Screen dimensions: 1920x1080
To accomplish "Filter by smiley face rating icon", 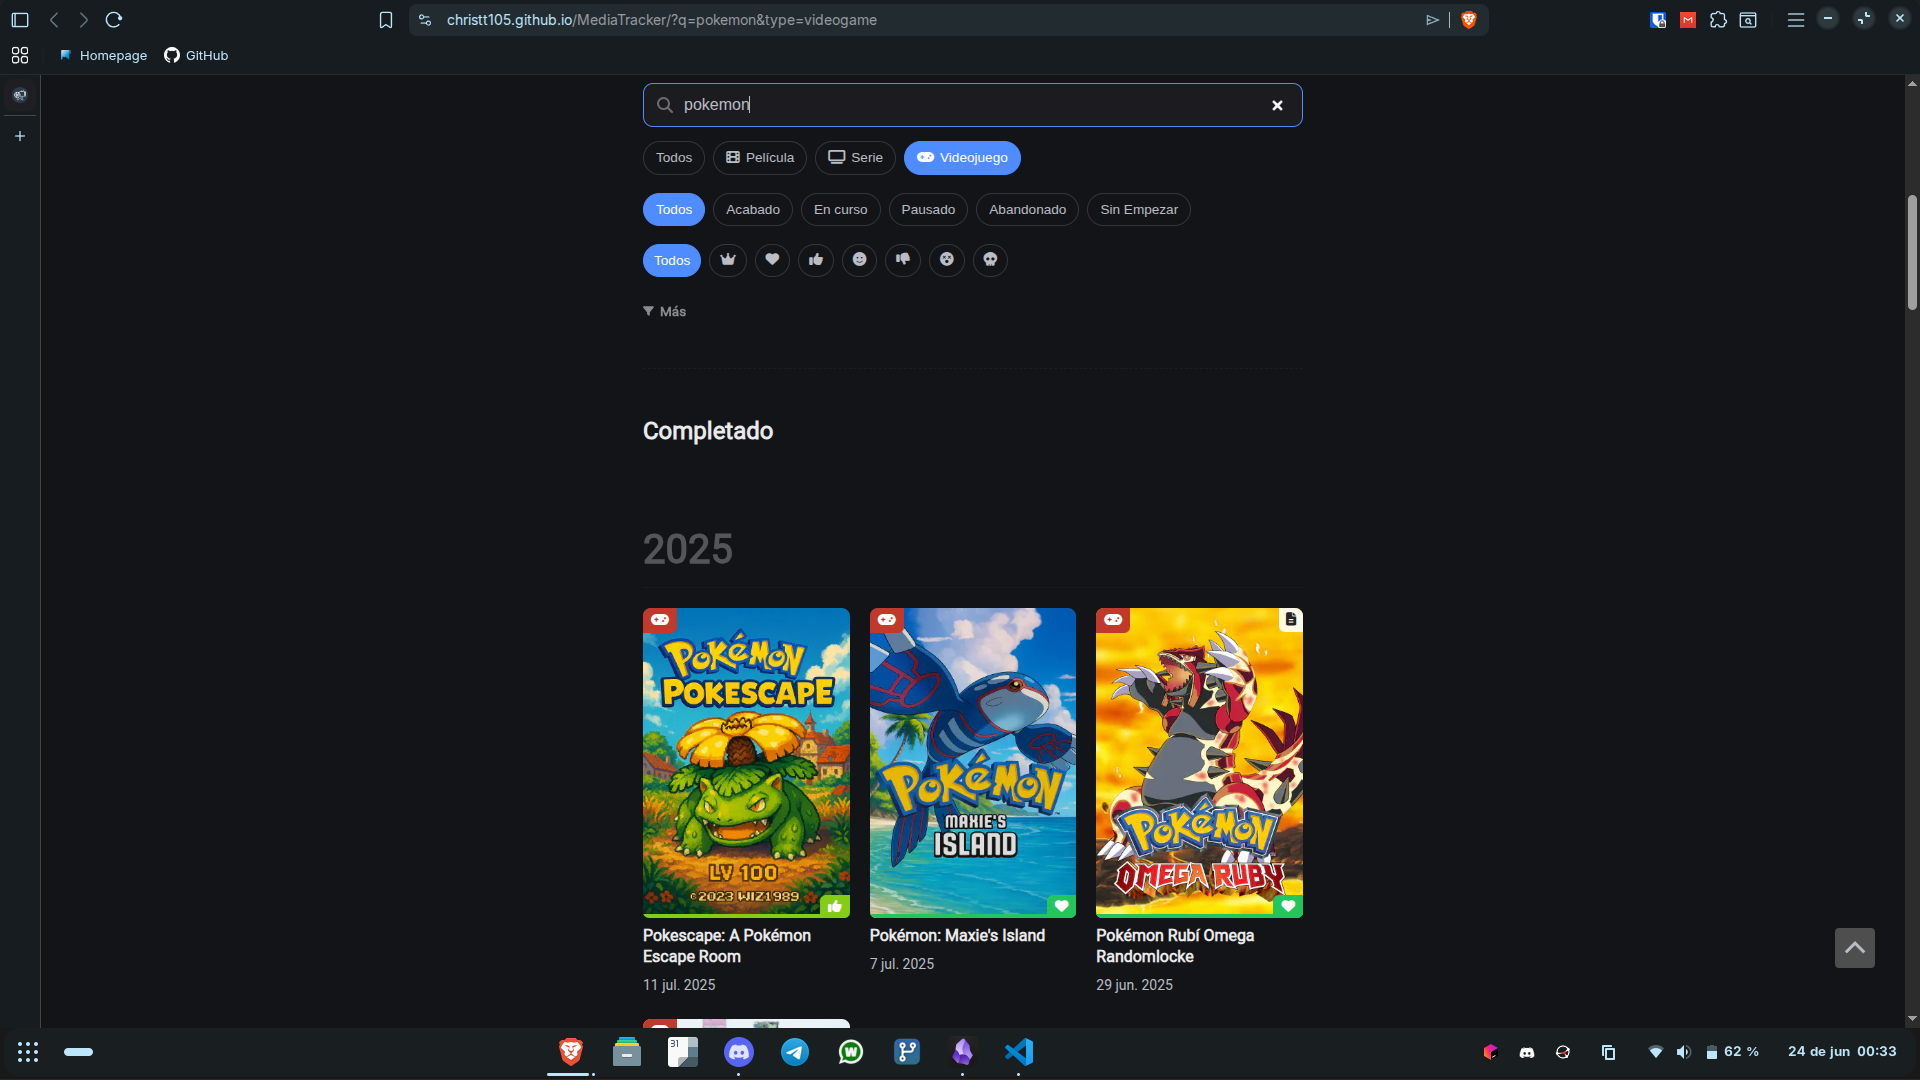I will [x=859, y=260].
